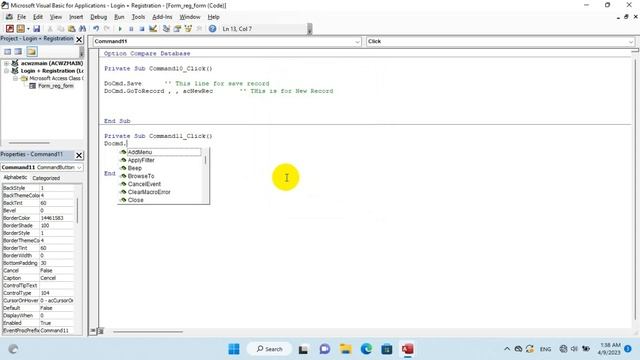Click the Microsoft Access taskbar icon
This screenshot has height=360, width=640.
pos(407,349)
